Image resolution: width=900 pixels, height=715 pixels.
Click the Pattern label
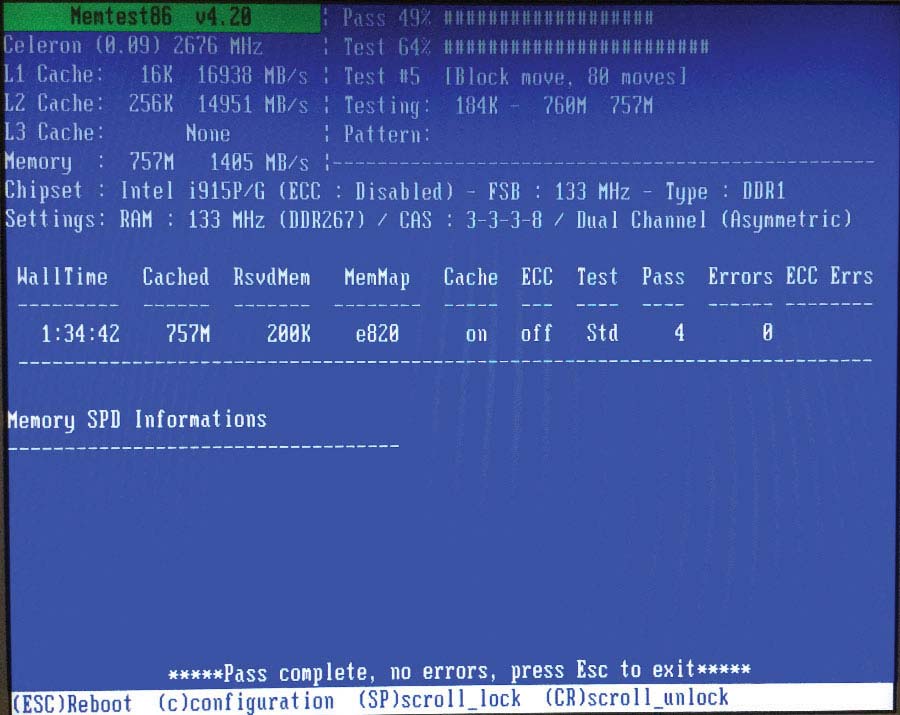click(386, 134)
